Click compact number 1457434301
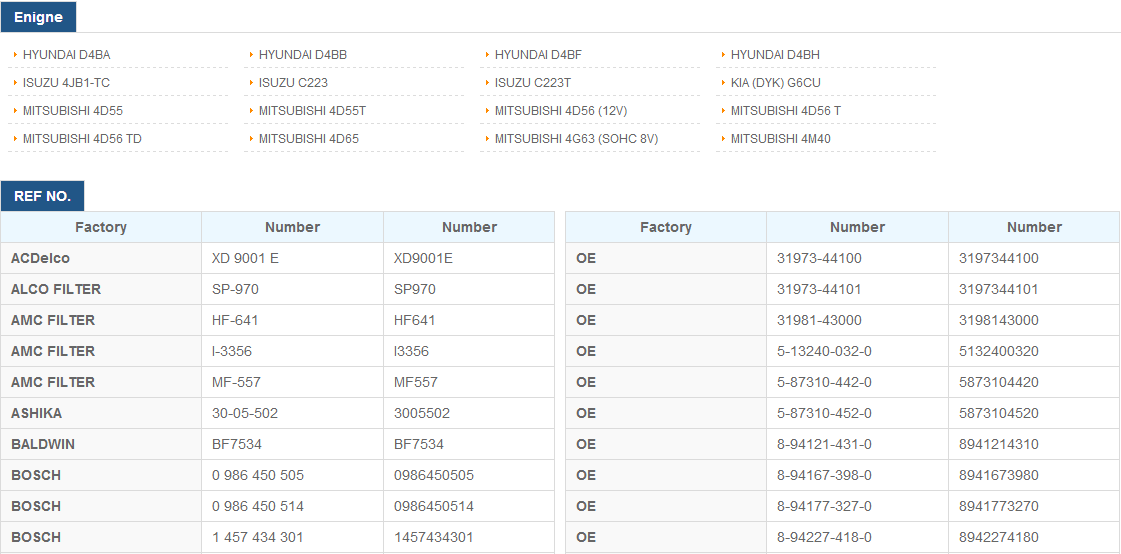The height and width of the screenshot is (554, 1121). [x=433, y=537]
